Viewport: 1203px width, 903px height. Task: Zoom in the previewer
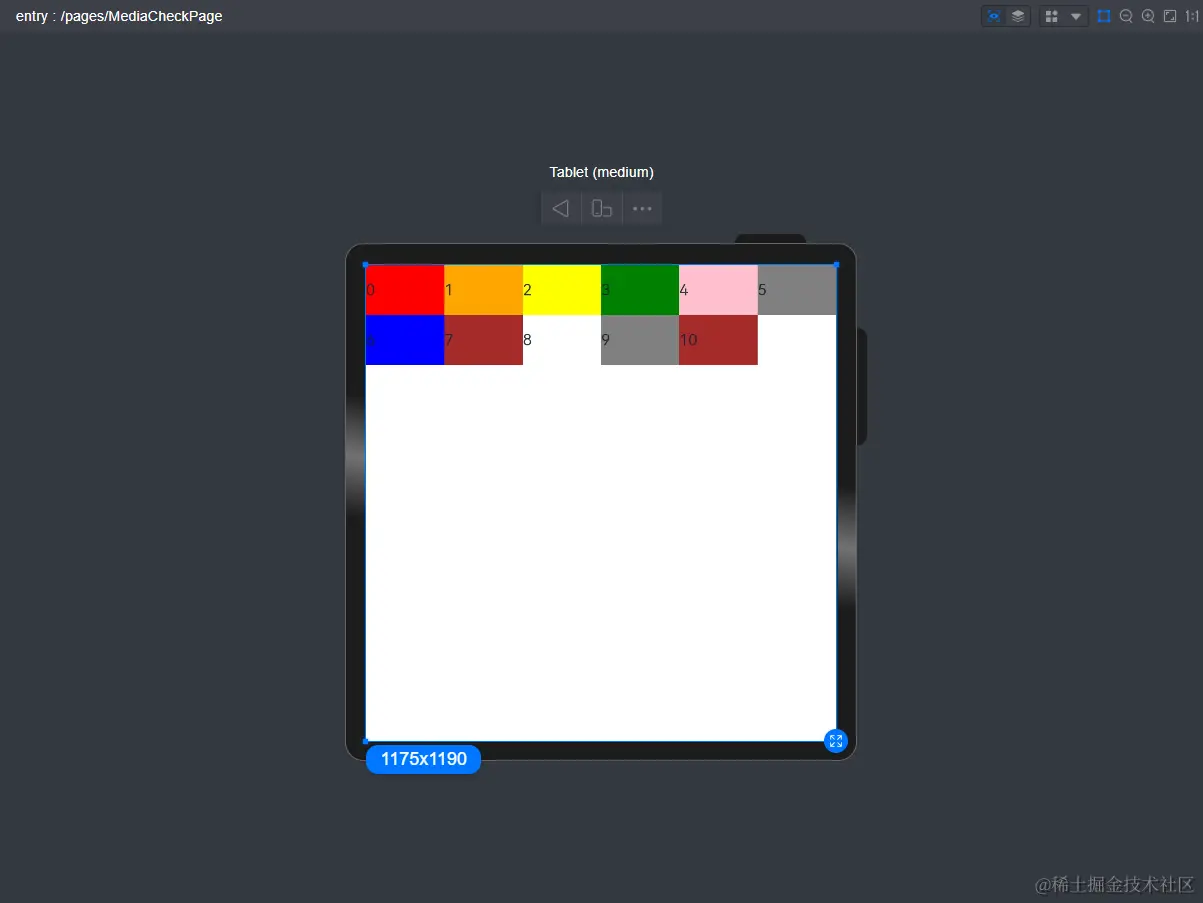1148,16
